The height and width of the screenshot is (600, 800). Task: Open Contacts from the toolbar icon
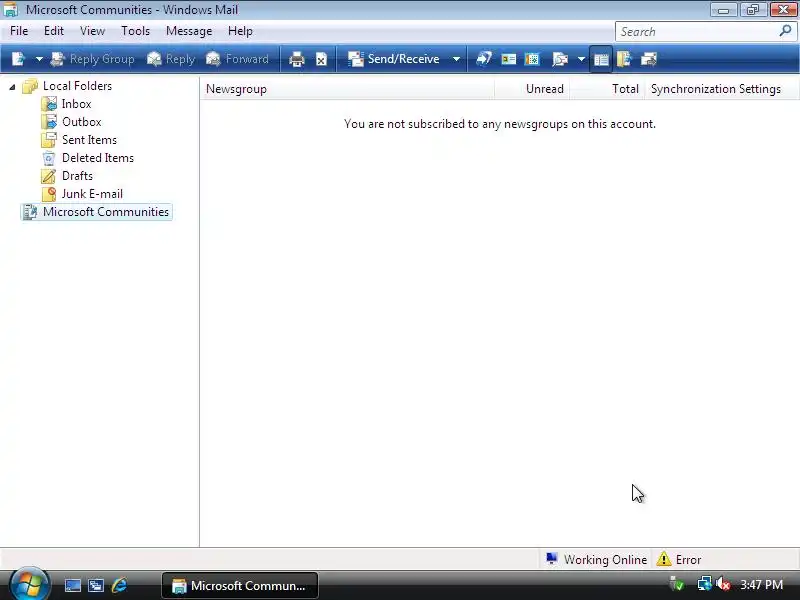[509, 59]
